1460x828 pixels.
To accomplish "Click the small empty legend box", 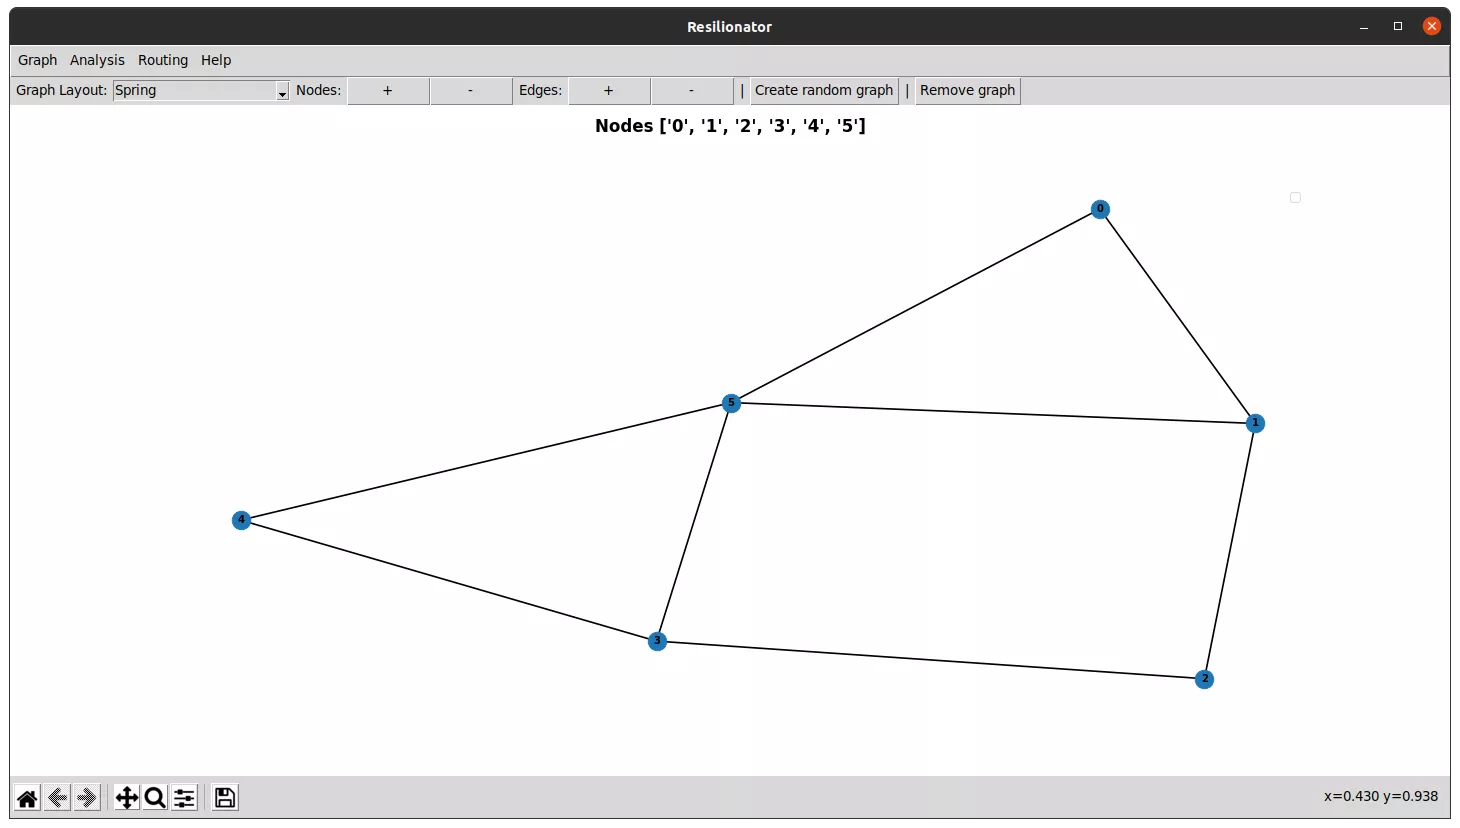I will click(1295, 197).
